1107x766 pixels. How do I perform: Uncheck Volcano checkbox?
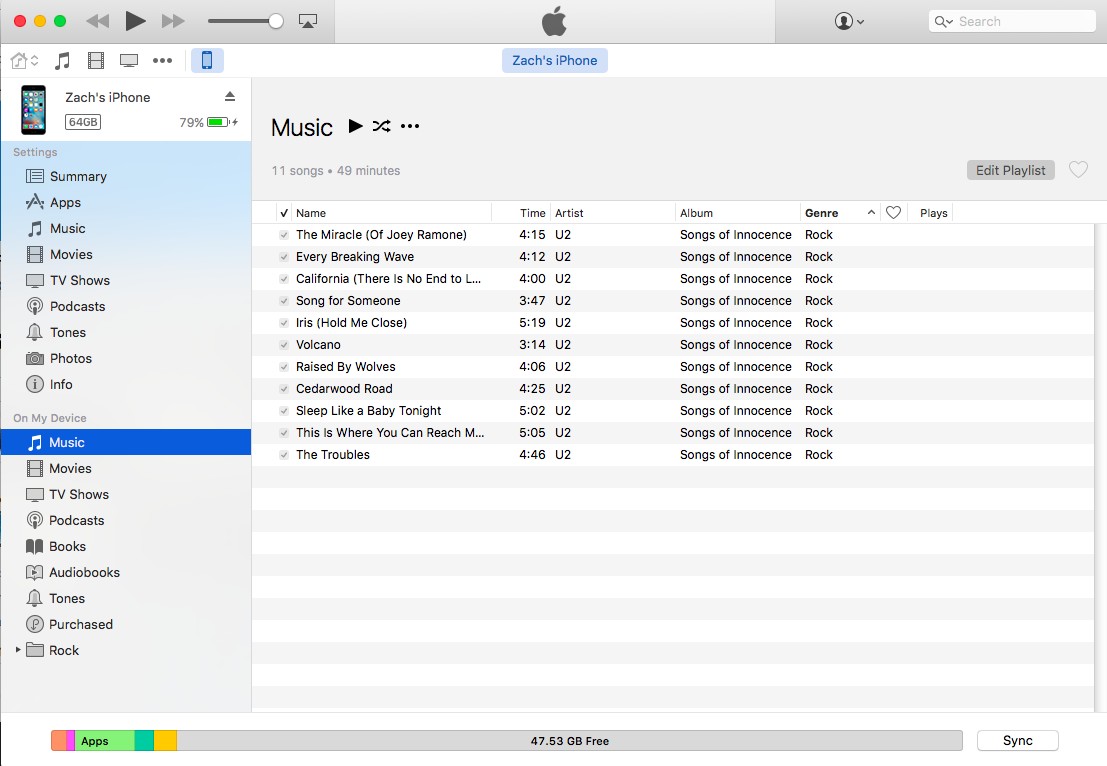coord(284,345)
